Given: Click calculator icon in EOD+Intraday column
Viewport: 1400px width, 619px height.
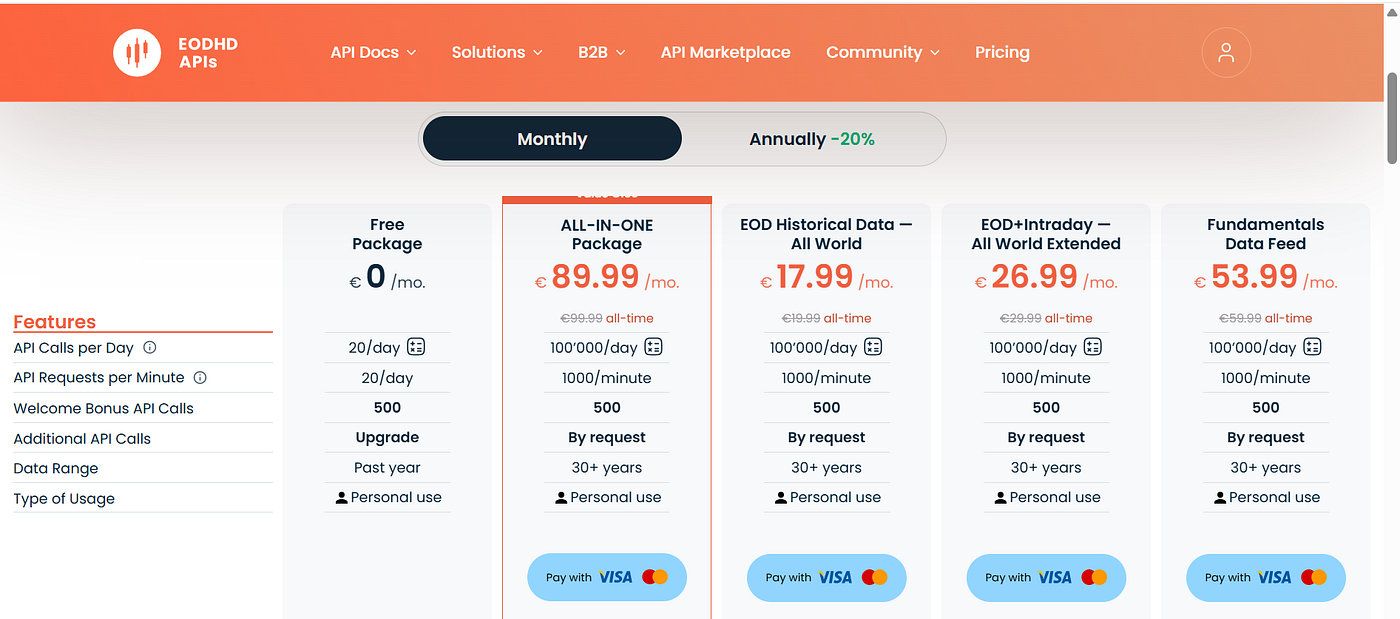Looking at the screenshot, I should point(1093,348).
